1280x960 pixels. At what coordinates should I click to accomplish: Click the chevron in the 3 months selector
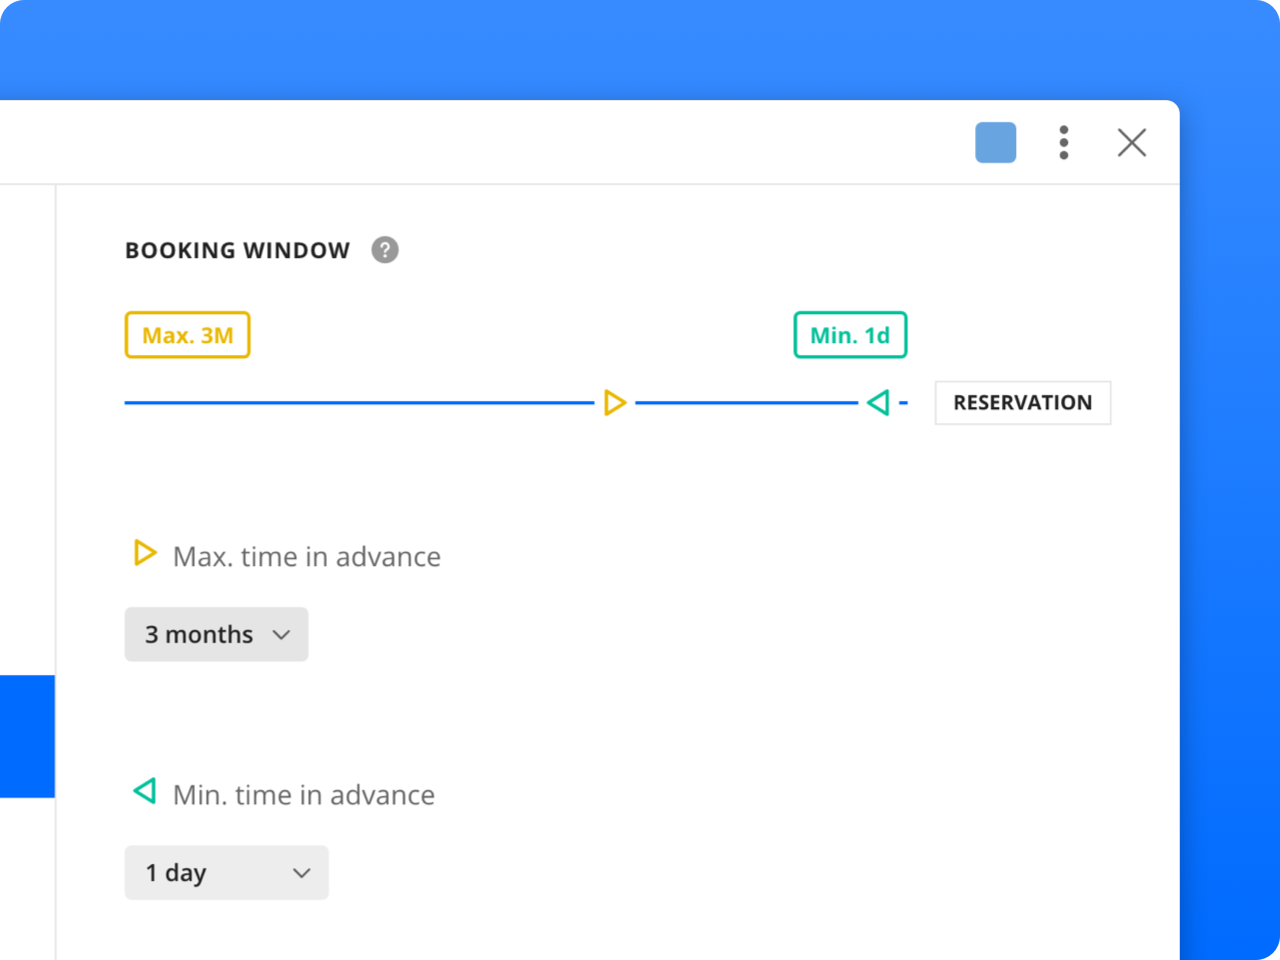coord(282,635)
